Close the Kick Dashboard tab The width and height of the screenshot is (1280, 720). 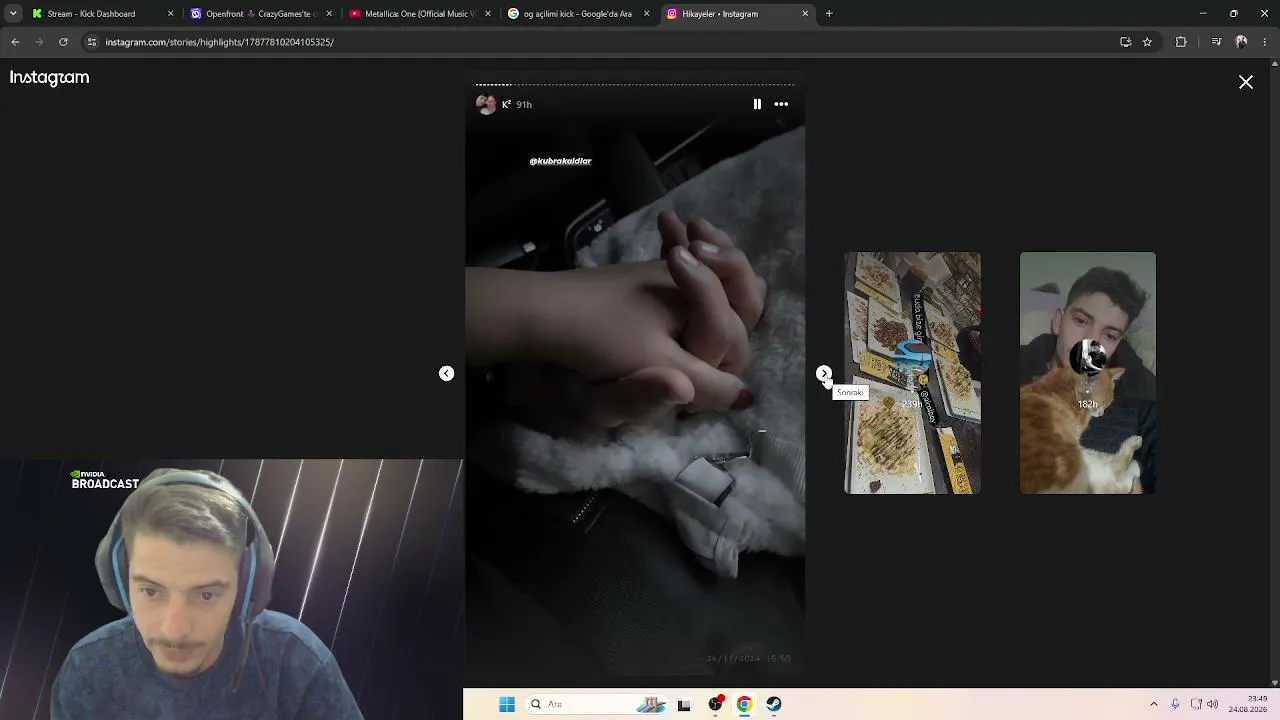pyautogui.click(x=170, y=14)
